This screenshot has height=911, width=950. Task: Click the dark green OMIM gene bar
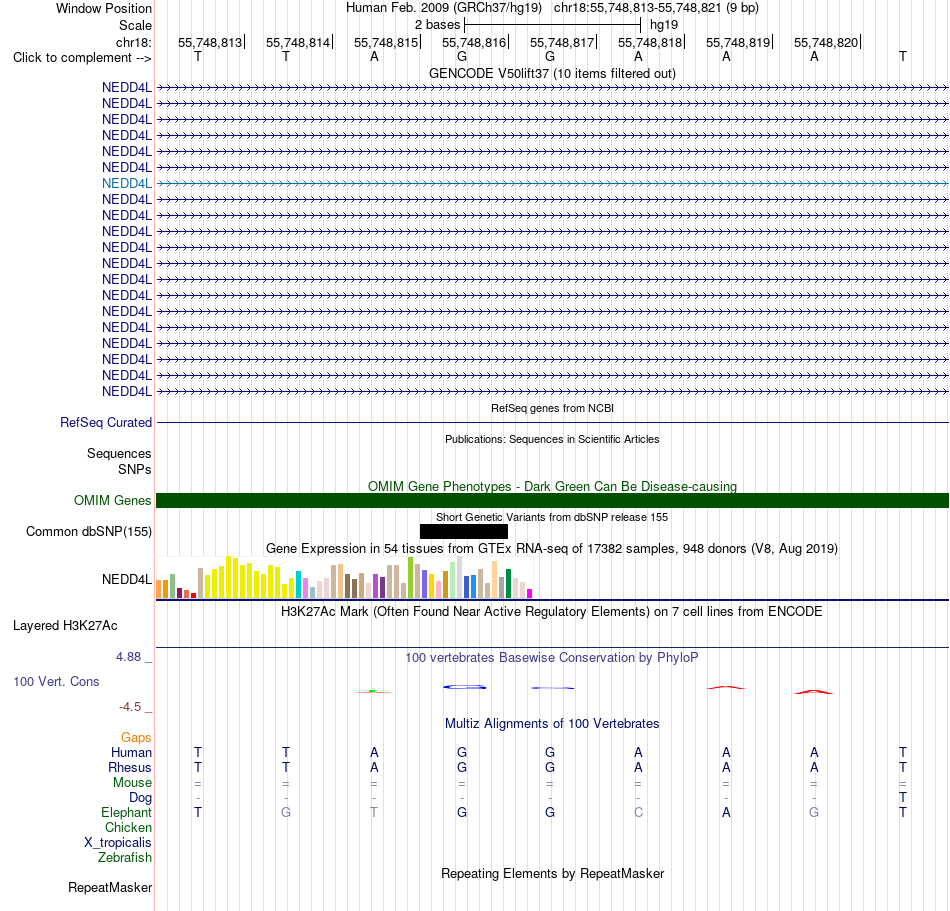pyautogui.click(x=552, y=500)
